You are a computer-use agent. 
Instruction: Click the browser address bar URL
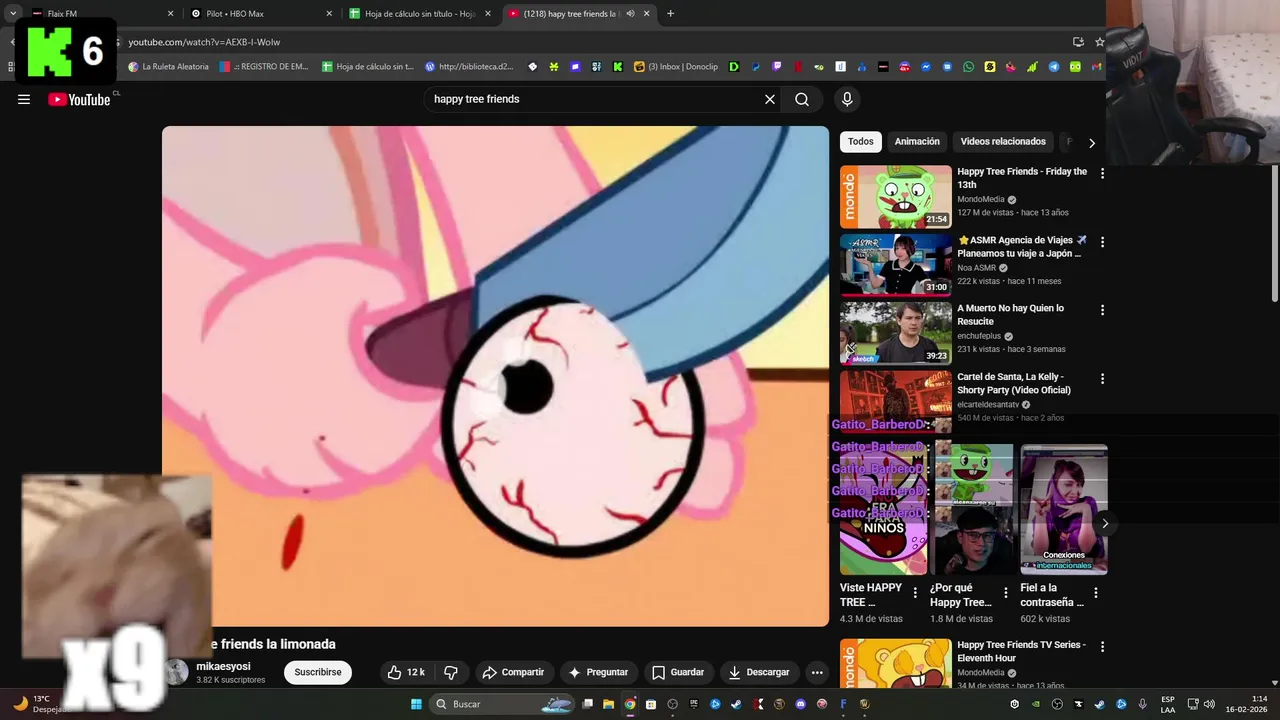pyautogui.click(x=204, y=42)
